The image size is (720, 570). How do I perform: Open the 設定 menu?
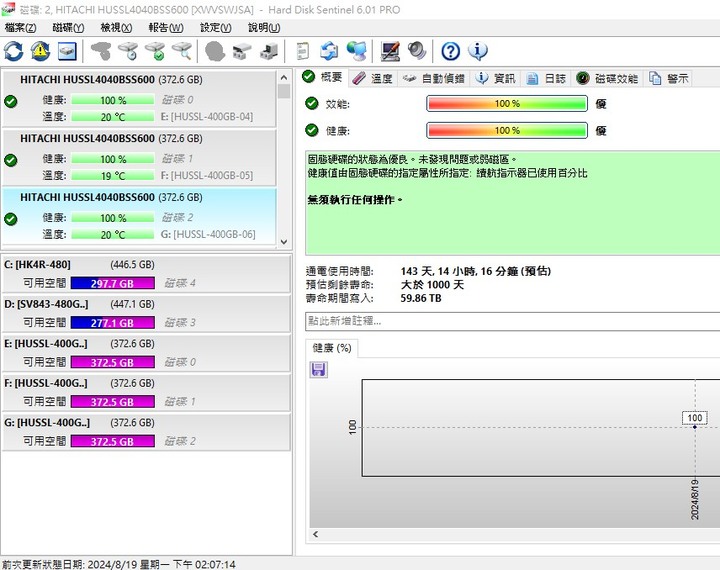point(215,28)
